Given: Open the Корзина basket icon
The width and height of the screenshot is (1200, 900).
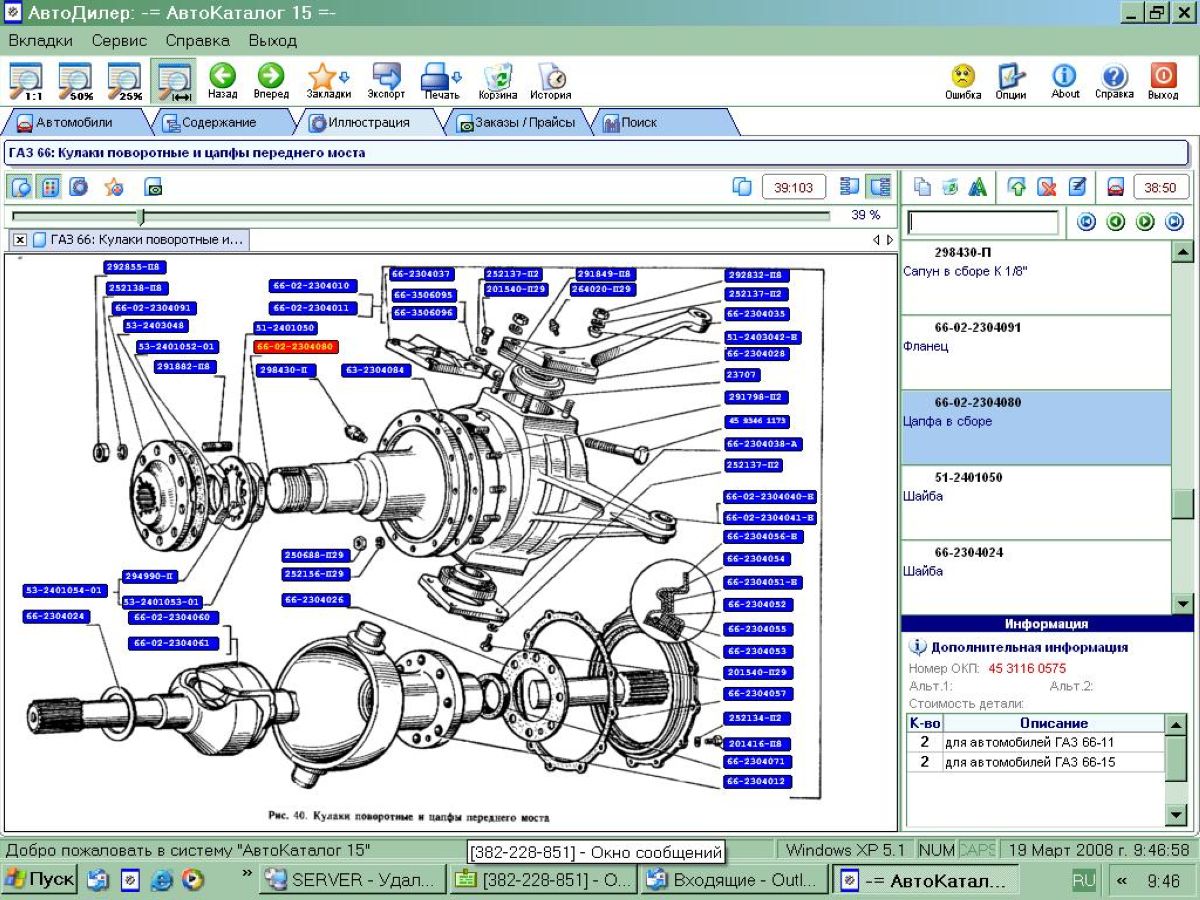Looking at the screenshot, I should (x=497, y=80).
